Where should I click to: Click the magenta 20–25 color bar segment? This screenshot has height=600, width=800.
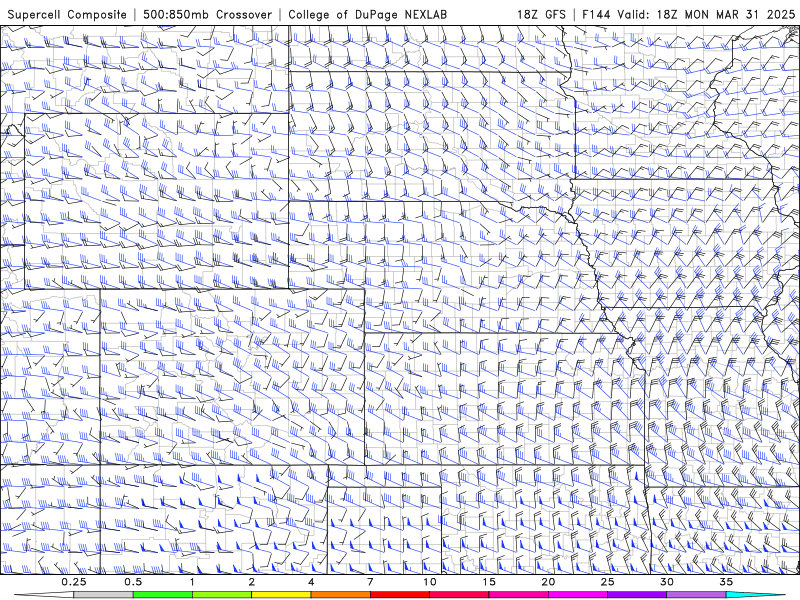pyautogui.click(x=578, y=595)
